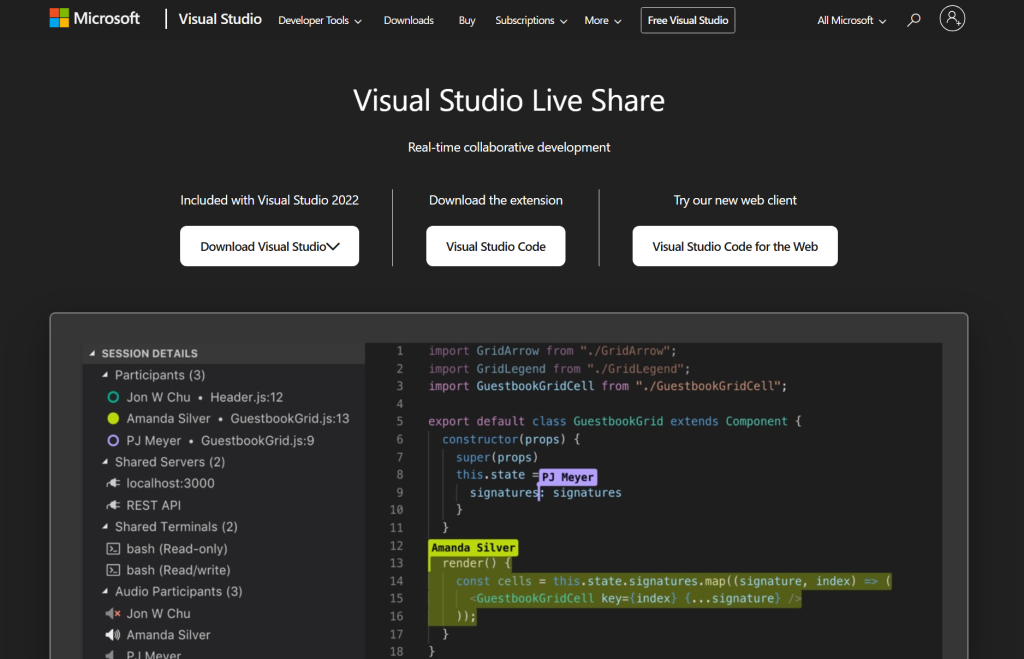Collapse the Participants (3) group
The height and width of the screenshot is (659, 1024).
pos(105,375)
